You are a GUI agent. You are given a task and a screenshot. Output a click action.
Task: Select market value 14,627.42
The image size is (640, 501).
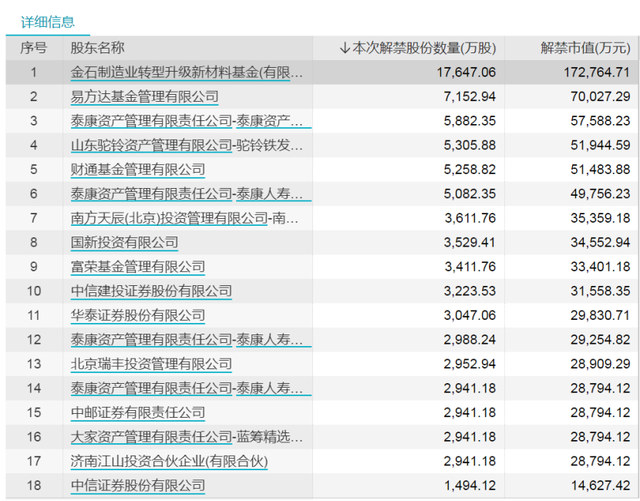click(x=600, y=485)
